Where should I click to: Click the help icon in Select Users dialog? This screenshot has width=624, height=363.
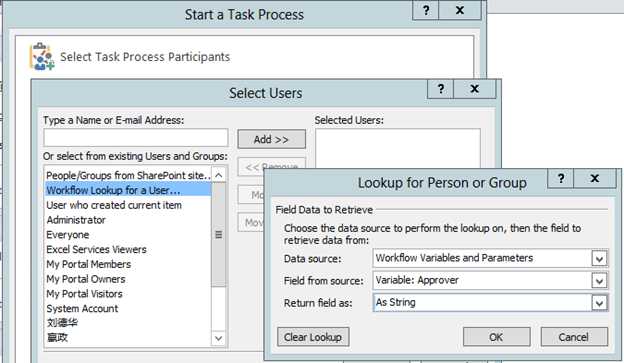[440, 89]
